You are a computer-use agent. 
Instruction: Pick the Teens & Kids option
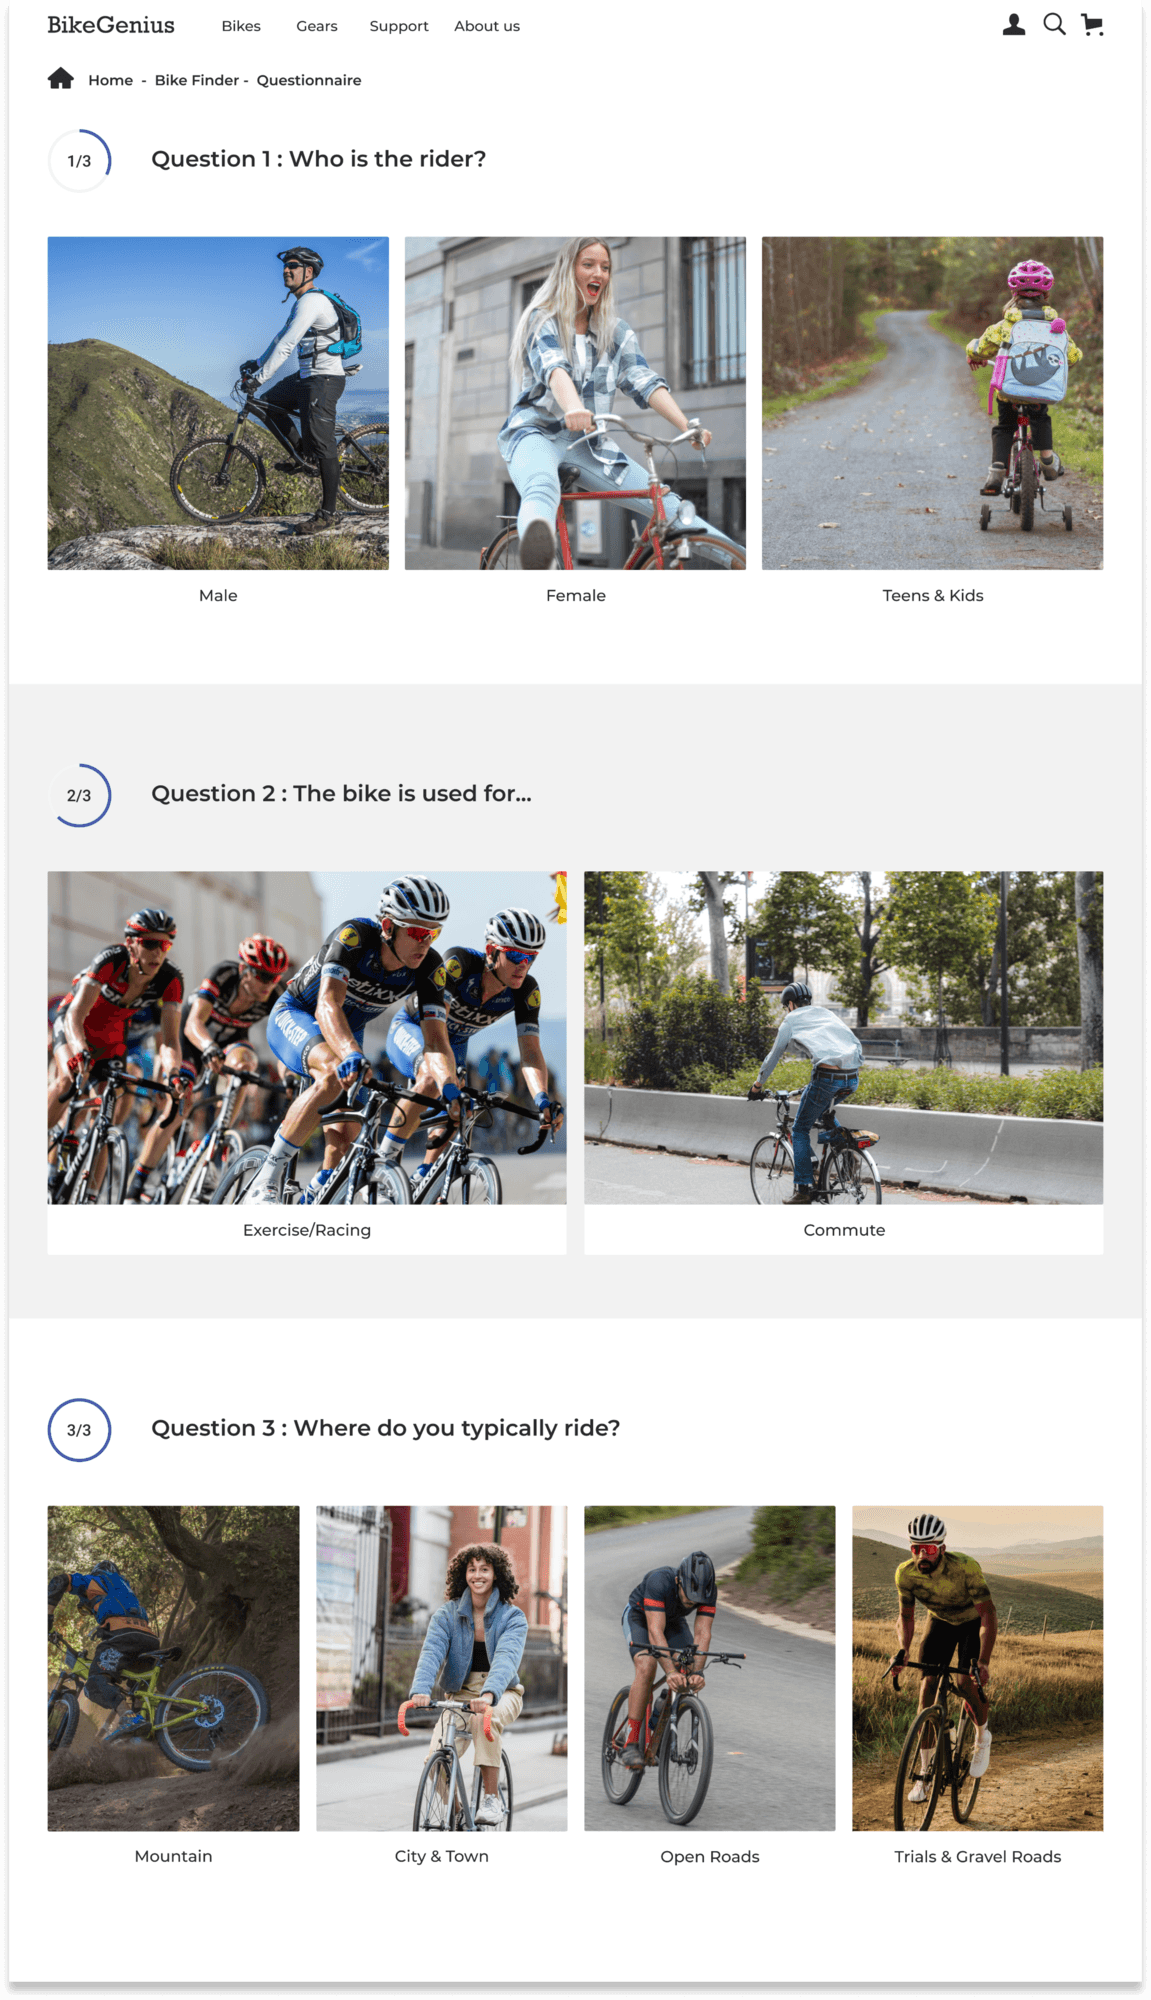[933, 403]
